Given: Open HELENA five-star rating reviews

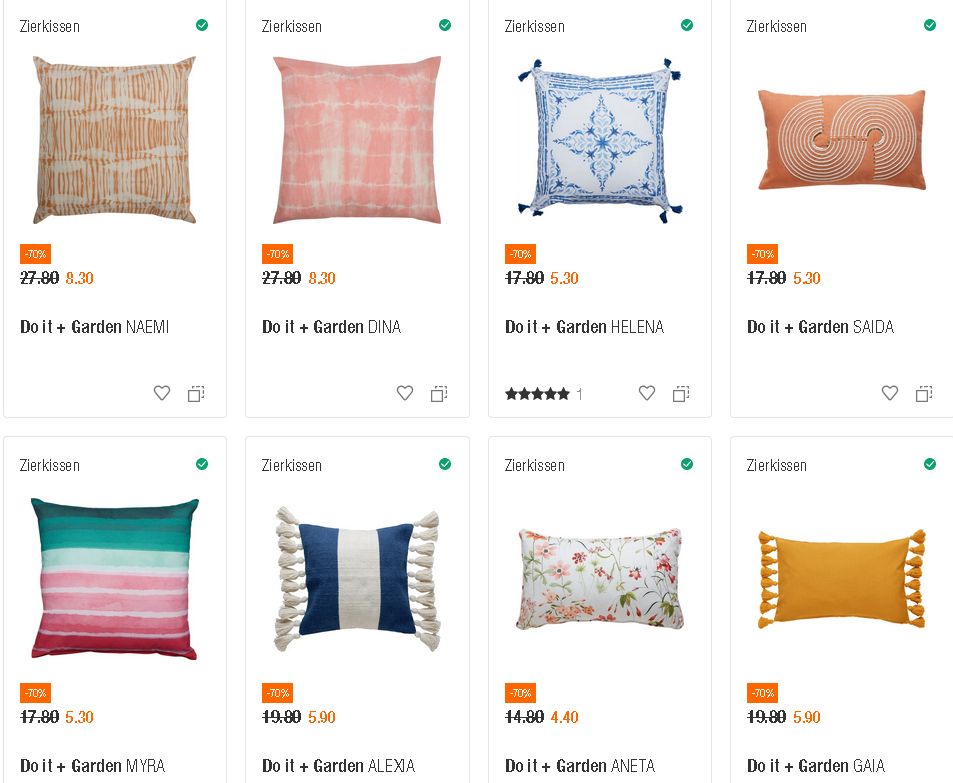Looking at the screenshot, I should pyautogui.click(x=538, y=394).
